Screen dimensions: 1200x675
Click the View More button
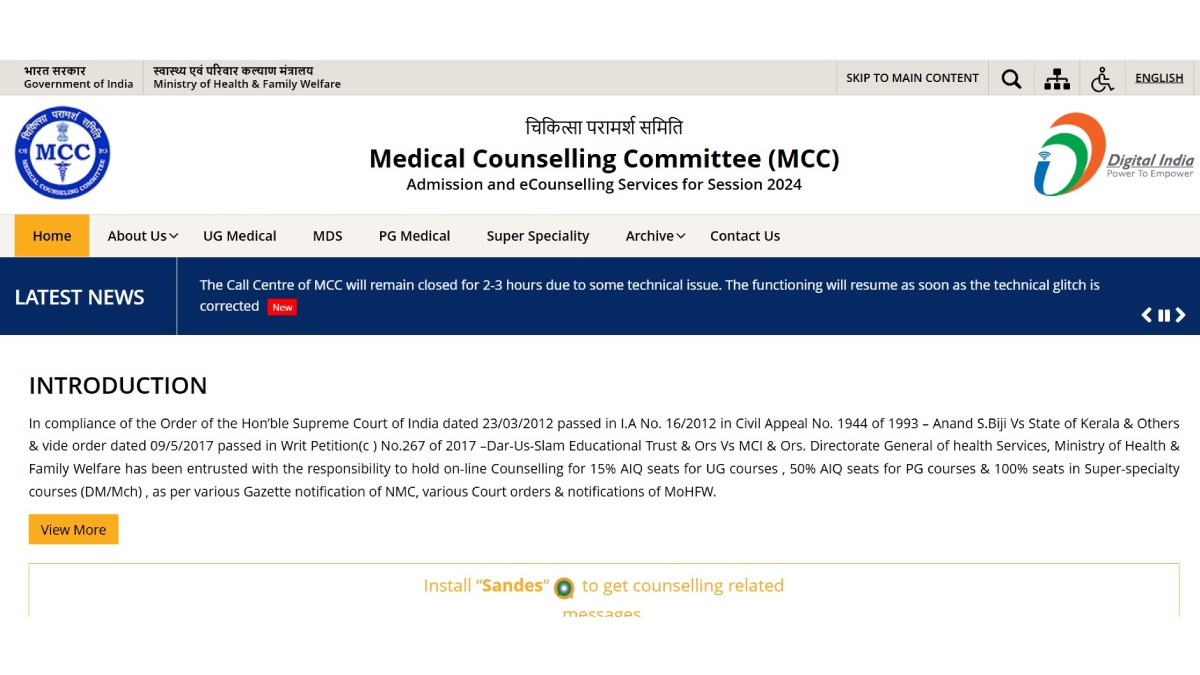pyautogui.click(x=73, y=530)
